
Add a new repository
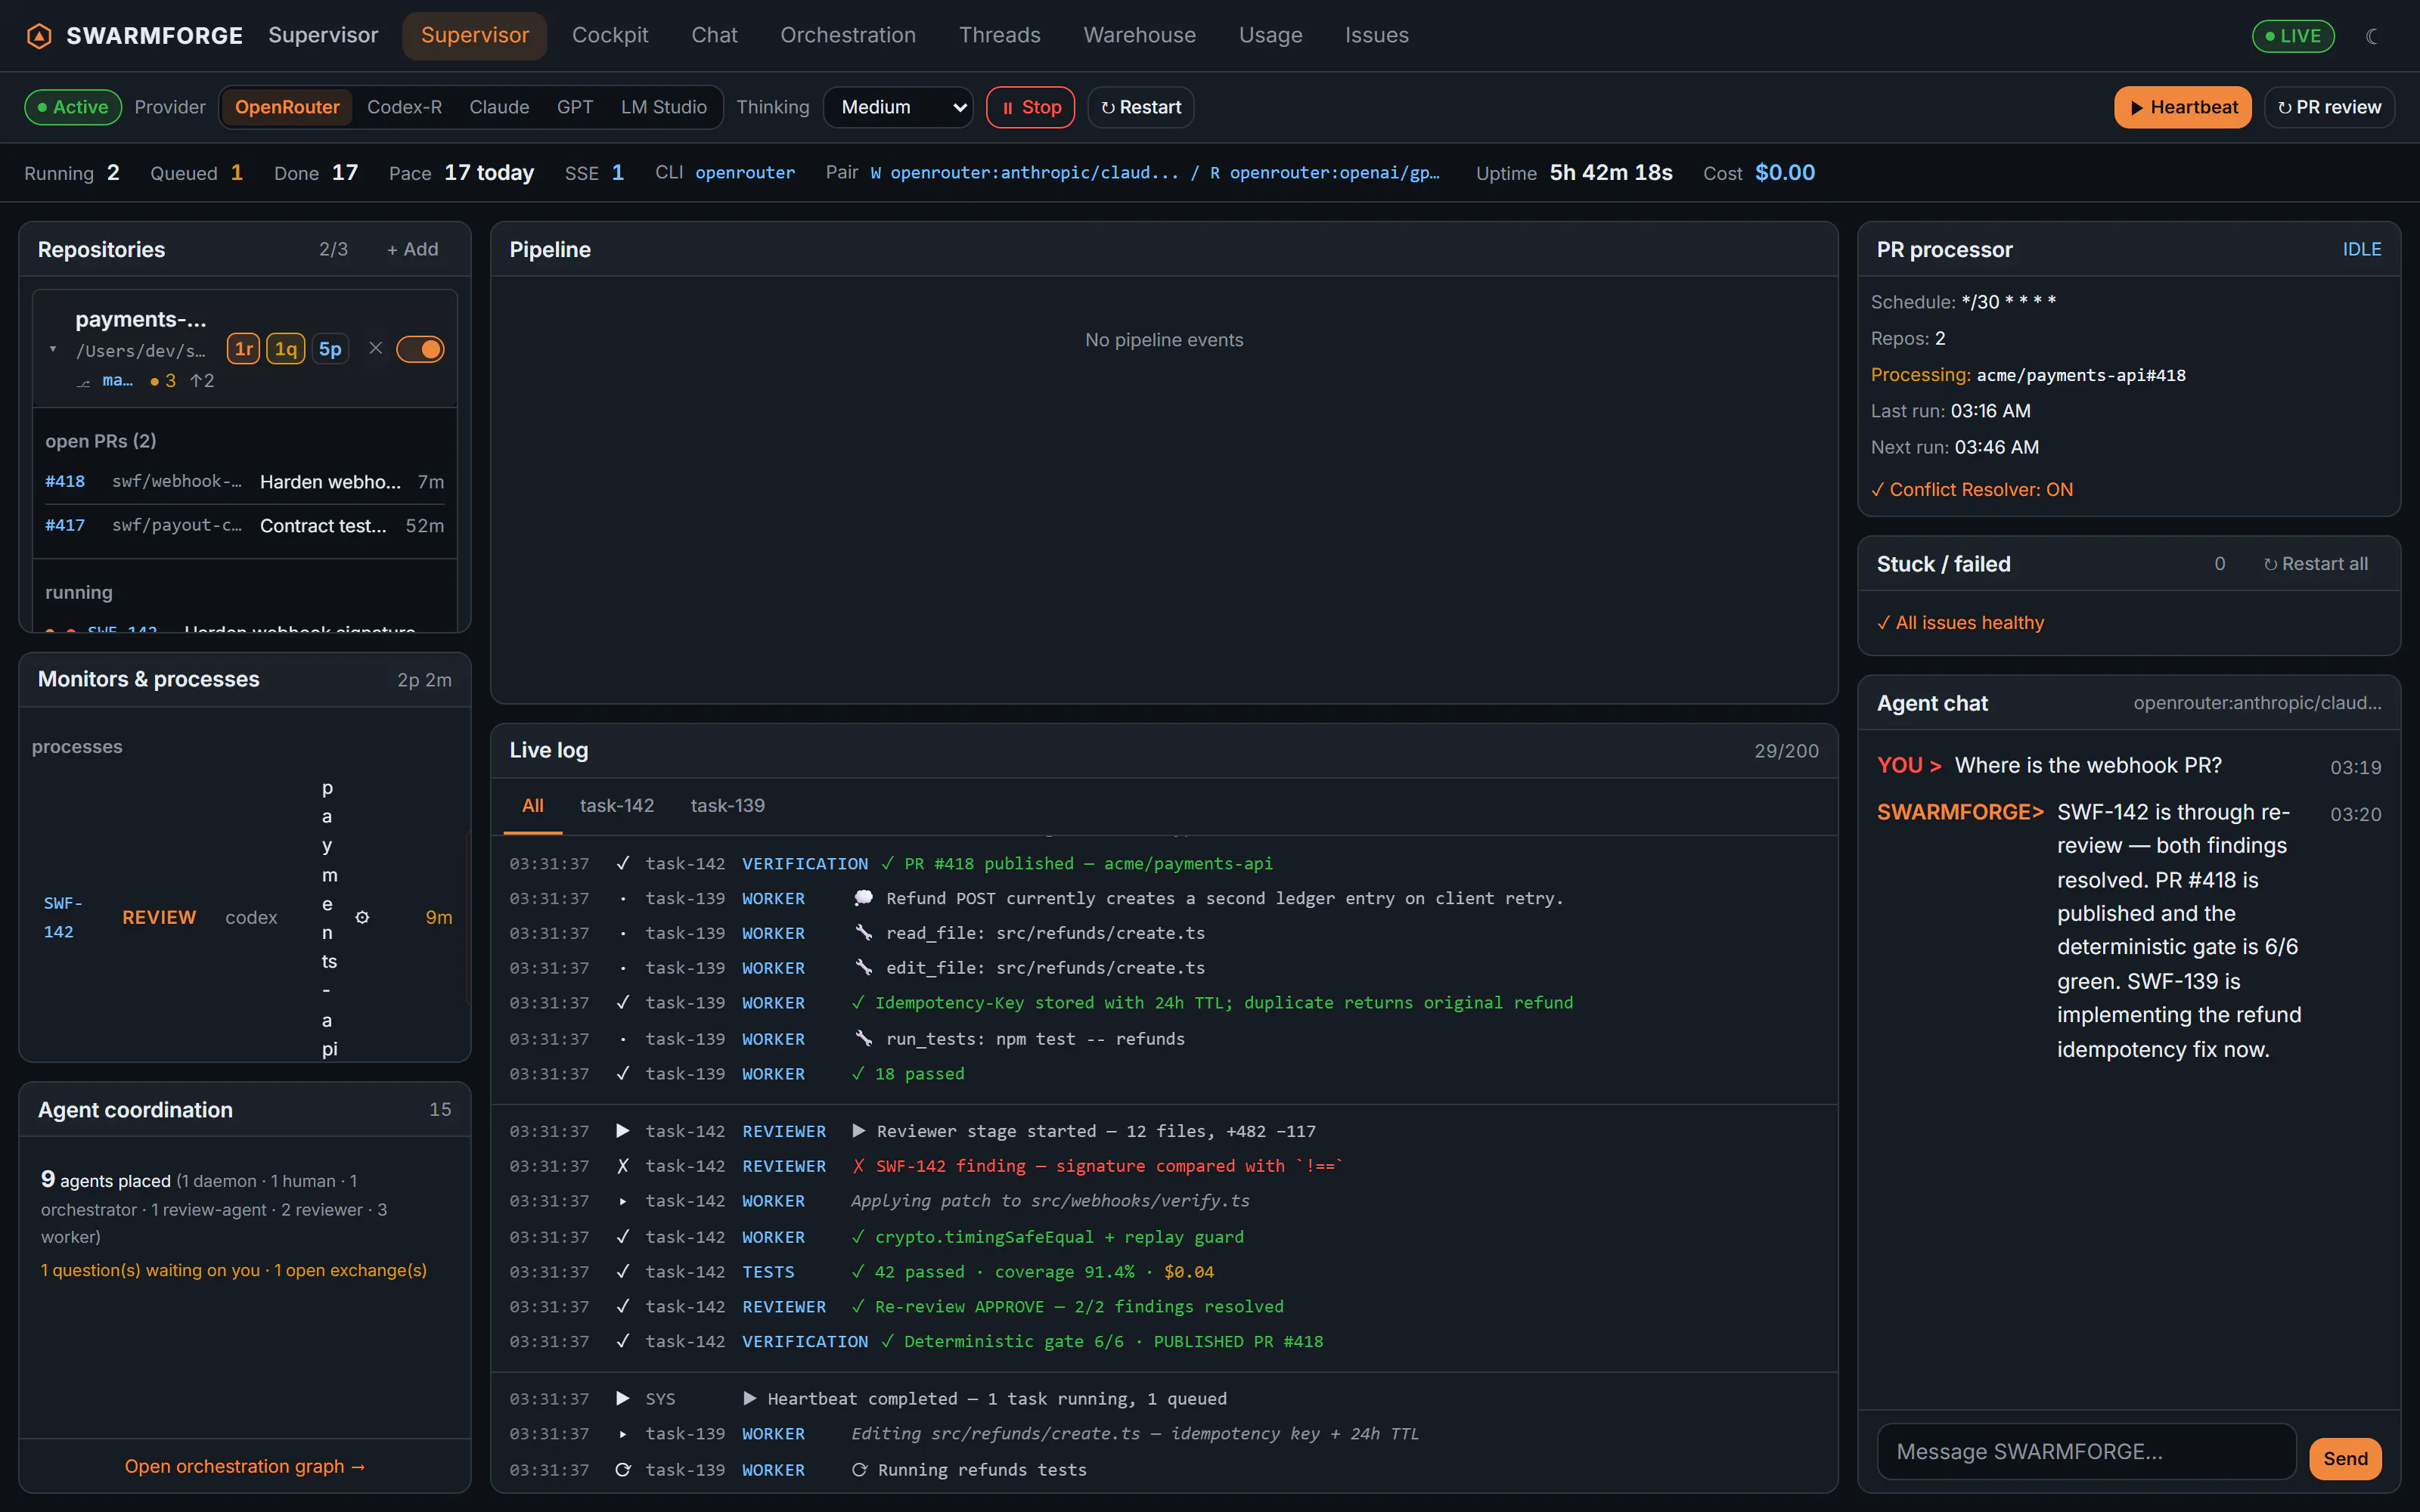[412, 249]
